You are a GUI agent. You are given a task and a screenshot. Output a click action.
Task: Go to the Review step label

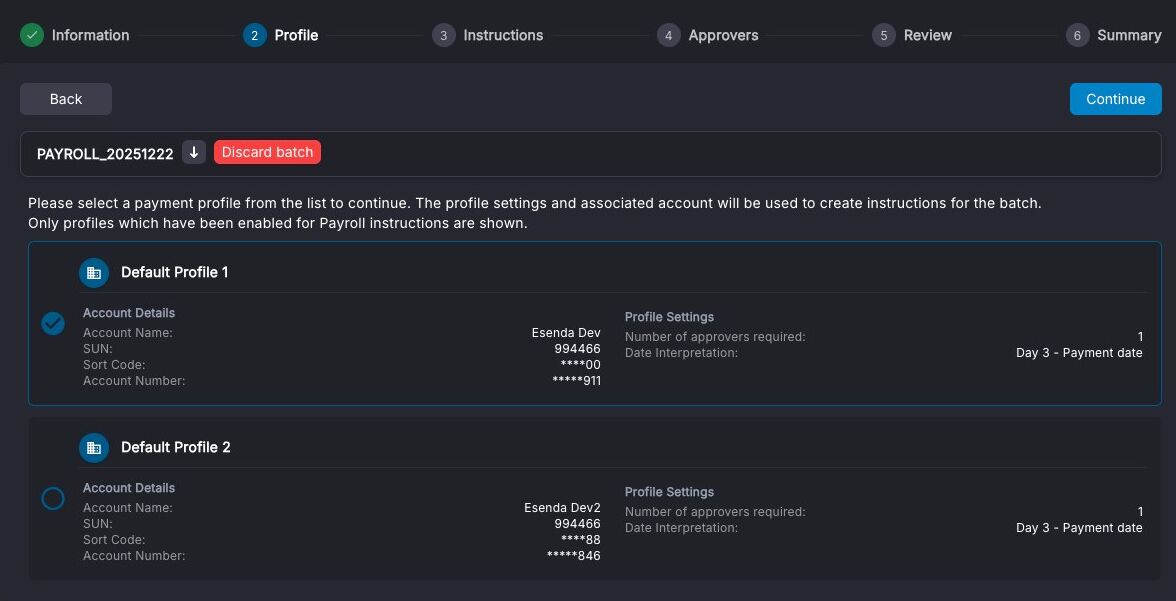pos(928,35)
